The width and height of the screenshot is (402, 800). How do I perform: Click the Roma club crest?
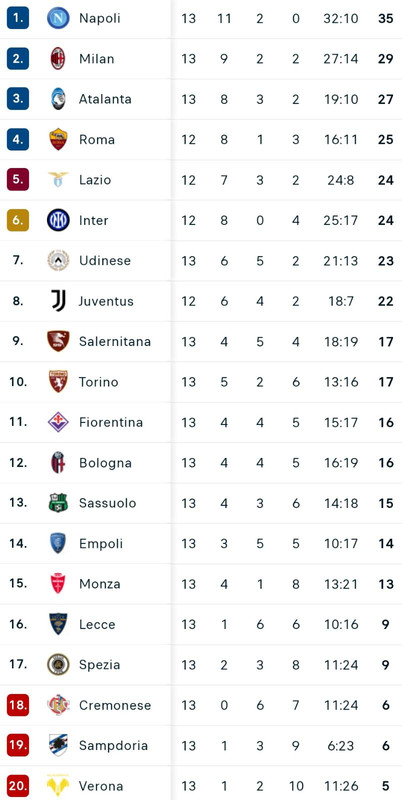click(x=58, y=139)
